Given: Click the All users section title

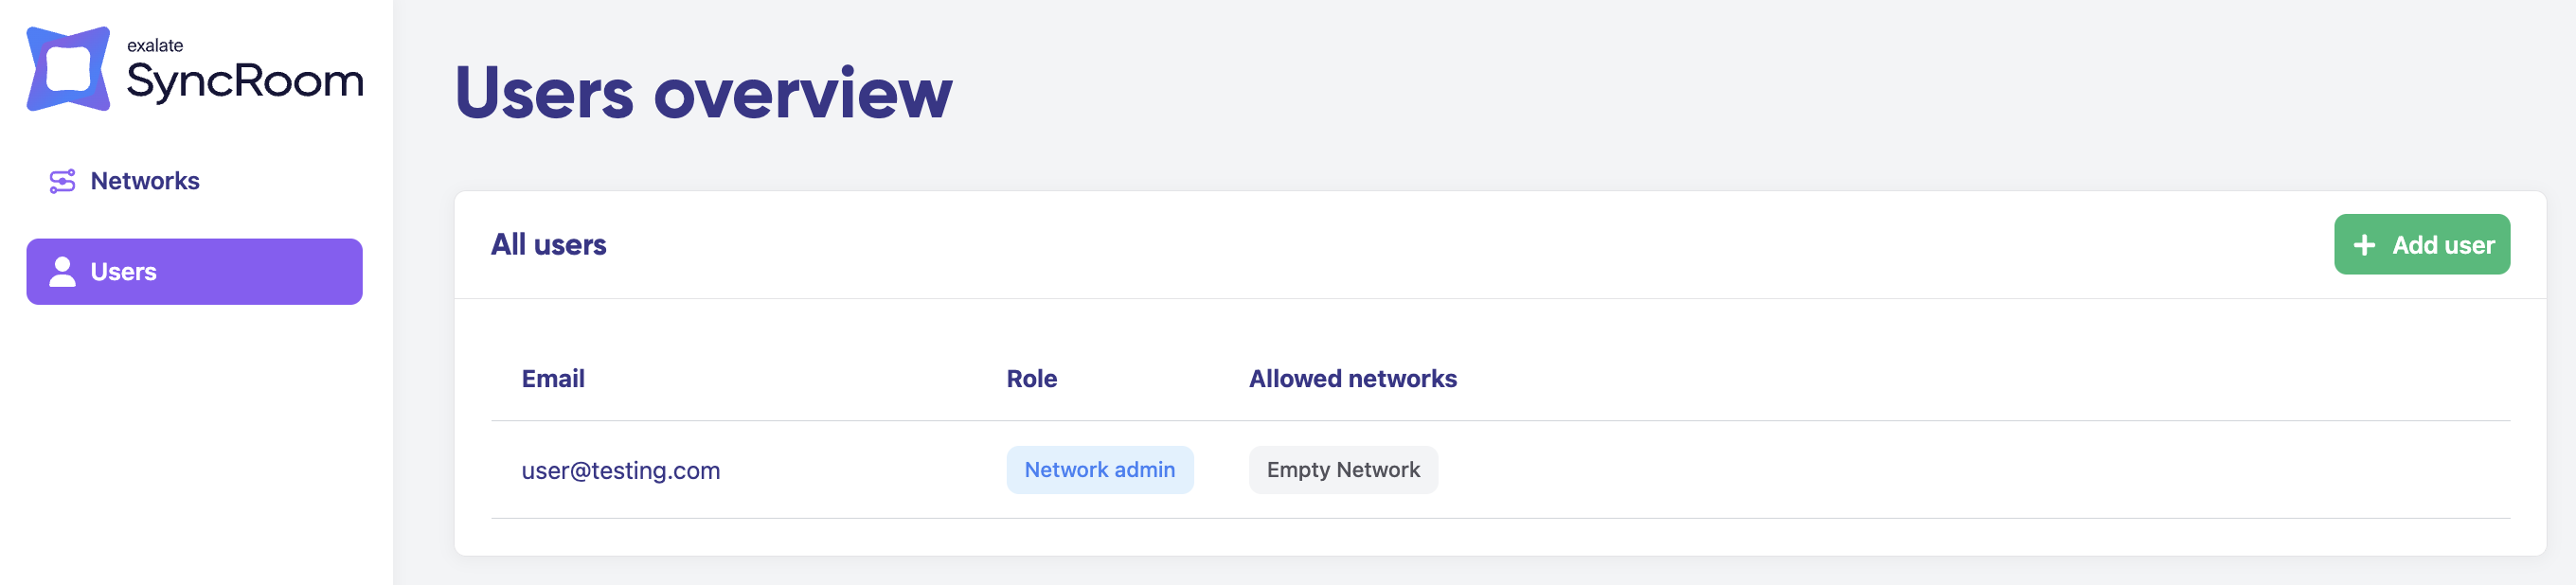Looking at the screenshot, I should pos(548,245).
